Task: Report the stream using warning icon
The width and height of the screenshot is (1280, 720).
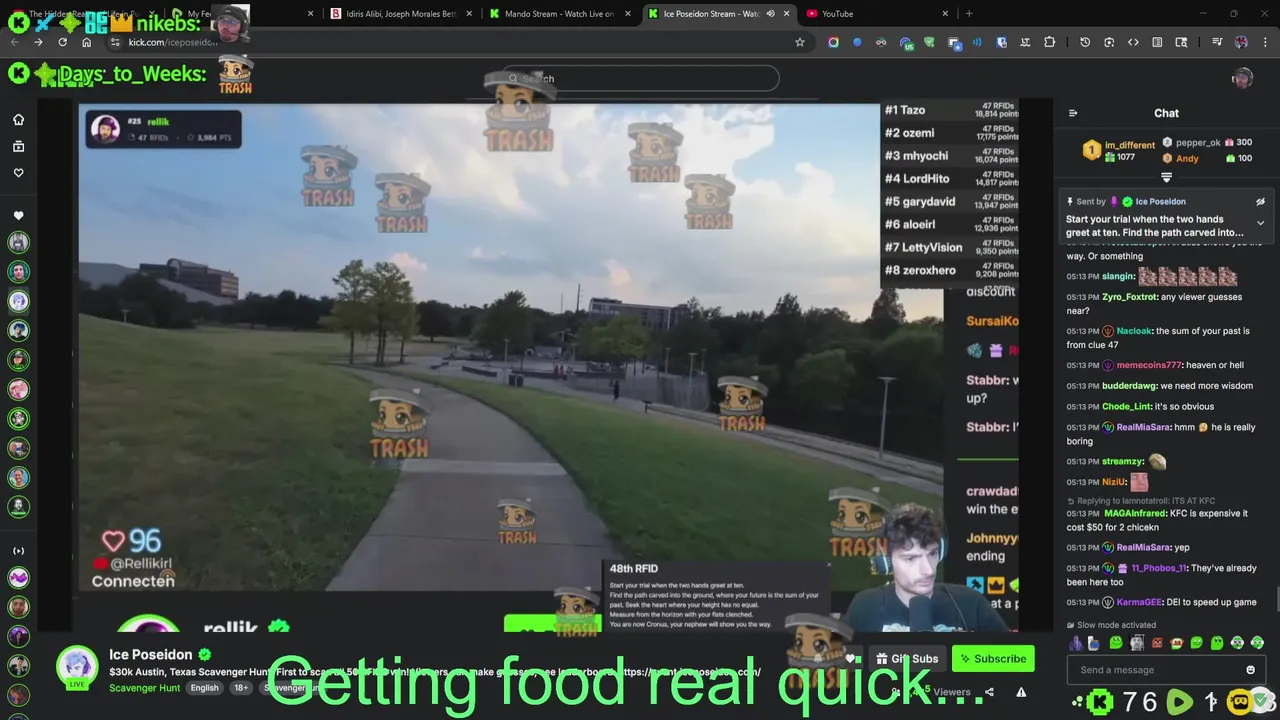Action: click(x=1021, y=692)
